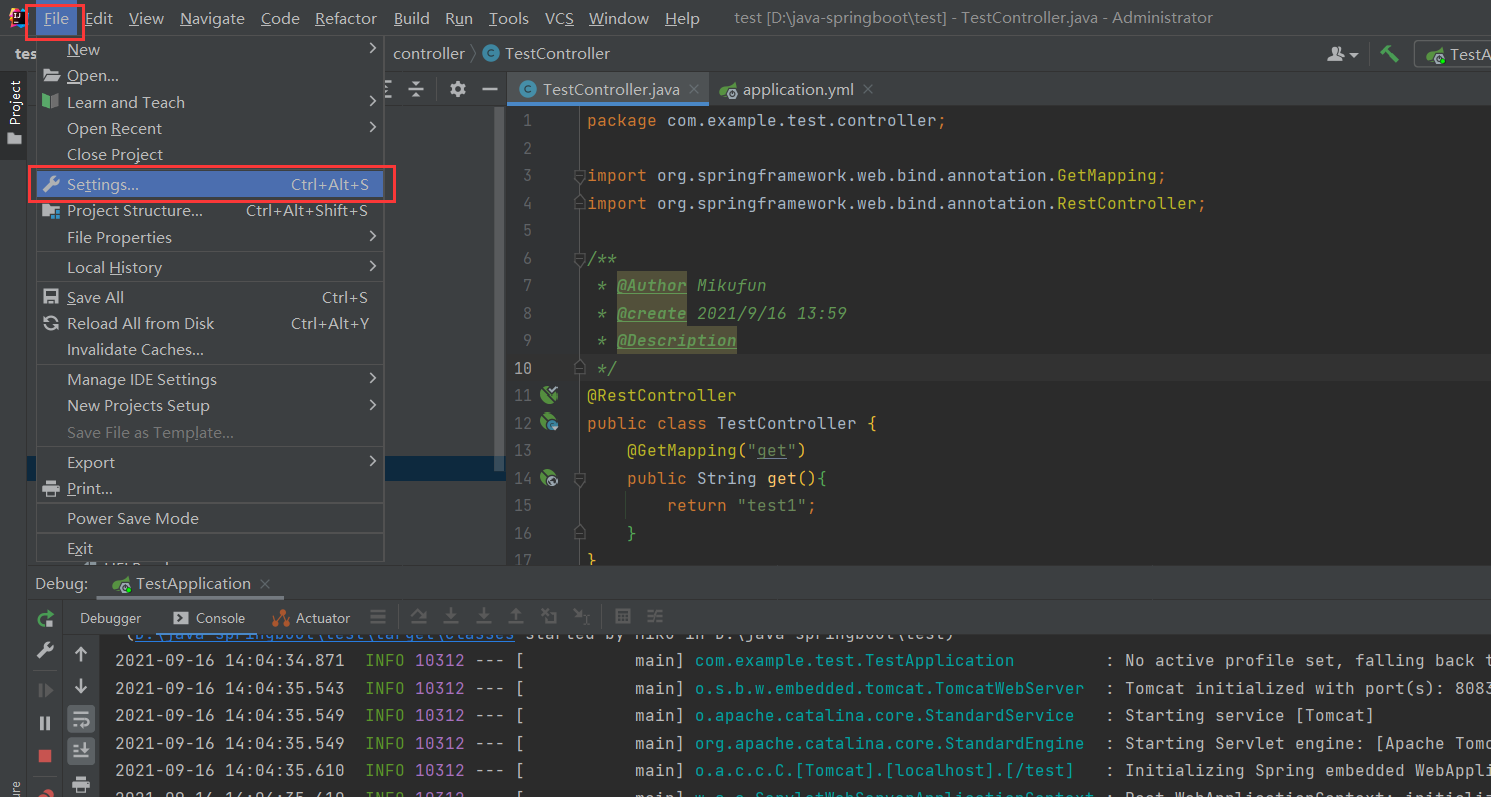Select Close Project in File menu

(210, 155)
